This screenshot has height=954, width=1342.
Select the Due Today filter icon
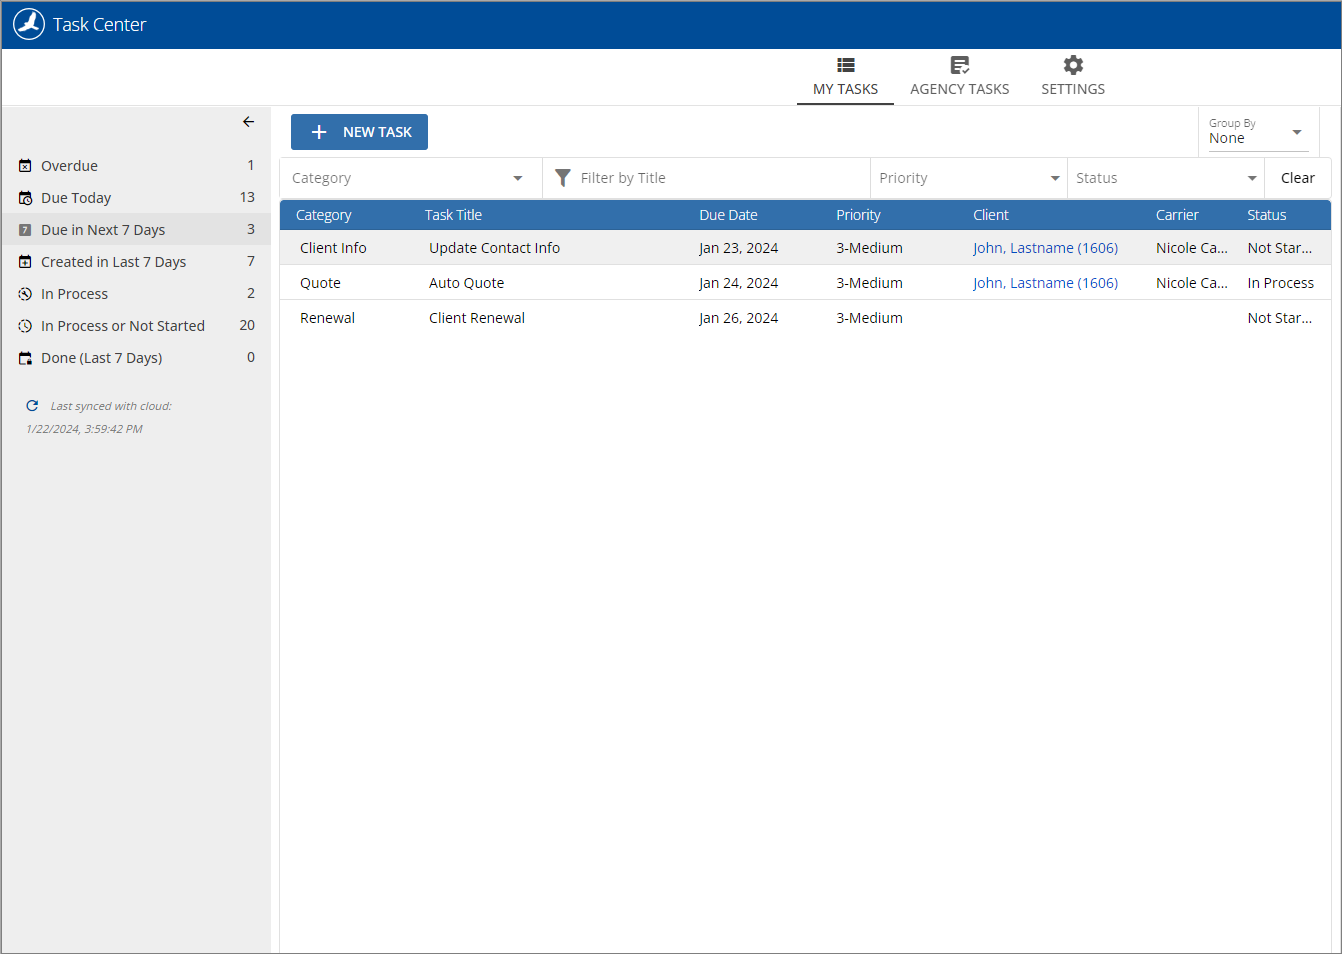point(24,197)
